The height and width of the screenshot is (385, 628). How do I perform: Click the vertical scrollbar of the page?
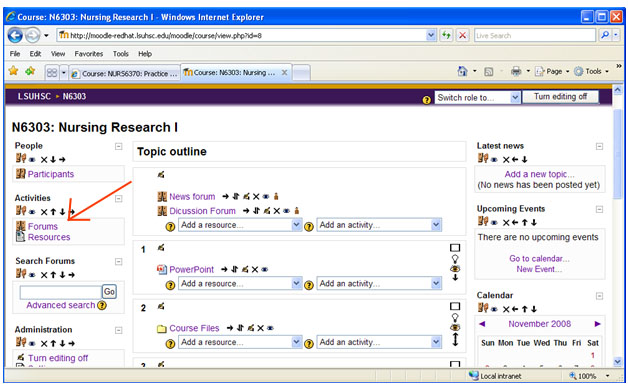click(618, 225)
